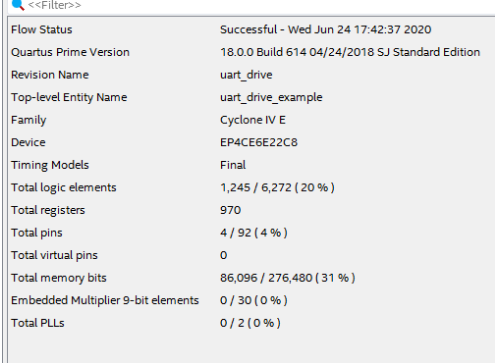Select the Revision Name row
Viewport: 496px width, 364px height.
pos(252,75)
